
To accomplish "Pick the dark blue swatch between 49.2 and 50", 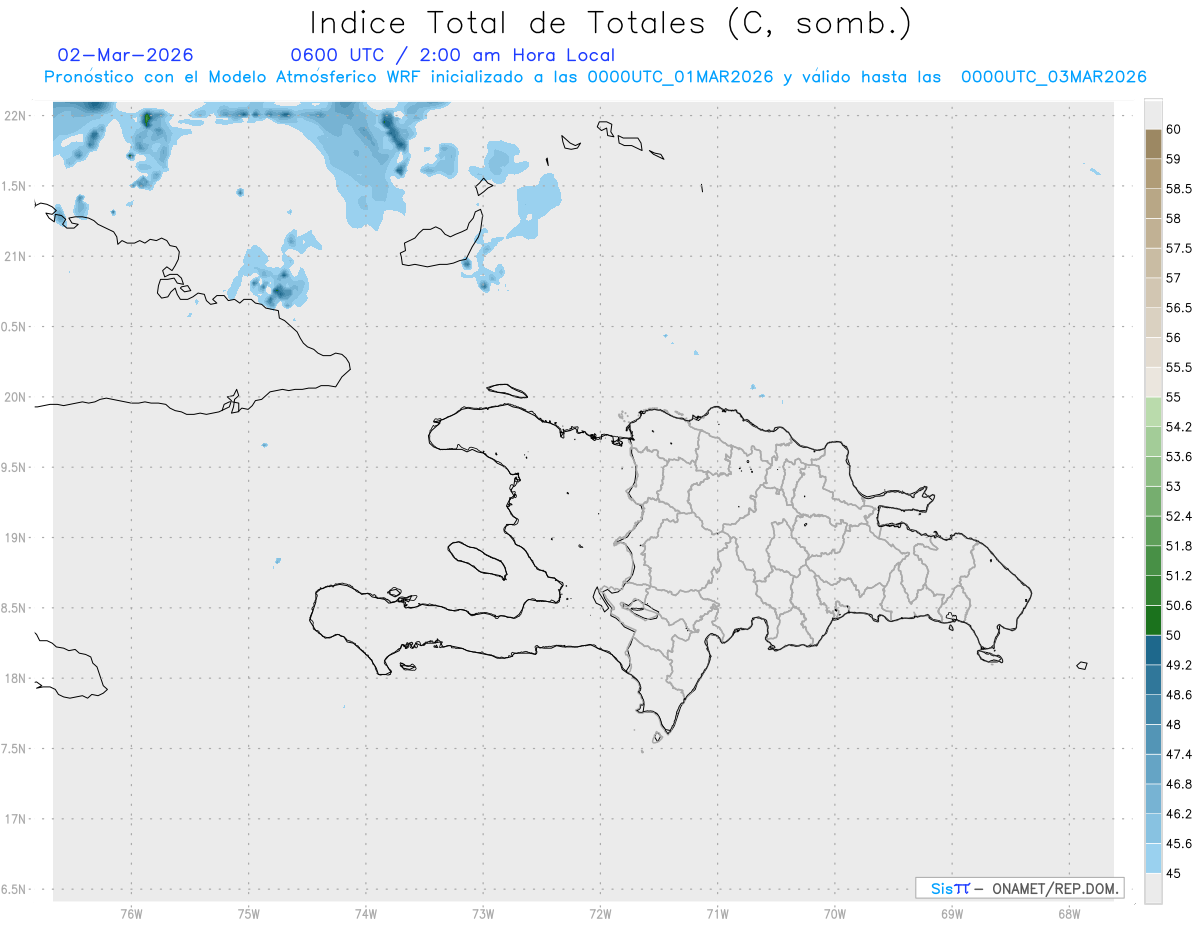I will coord(1153,651).
